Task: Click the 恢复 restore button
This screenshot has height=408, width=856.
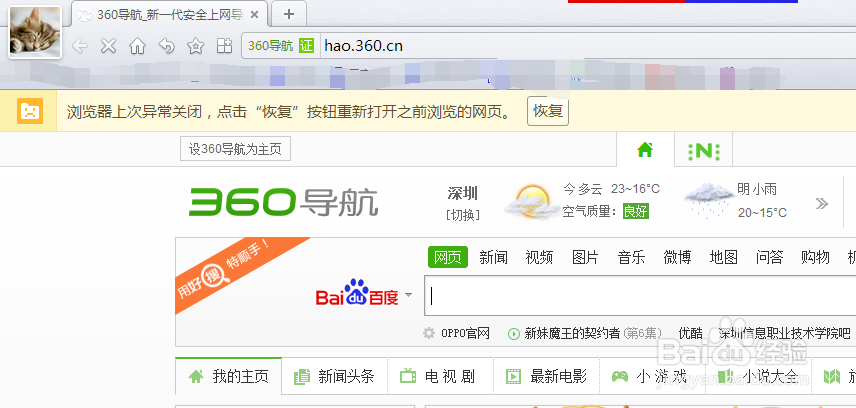Action: pyautogui.click(x=548, y=111)
